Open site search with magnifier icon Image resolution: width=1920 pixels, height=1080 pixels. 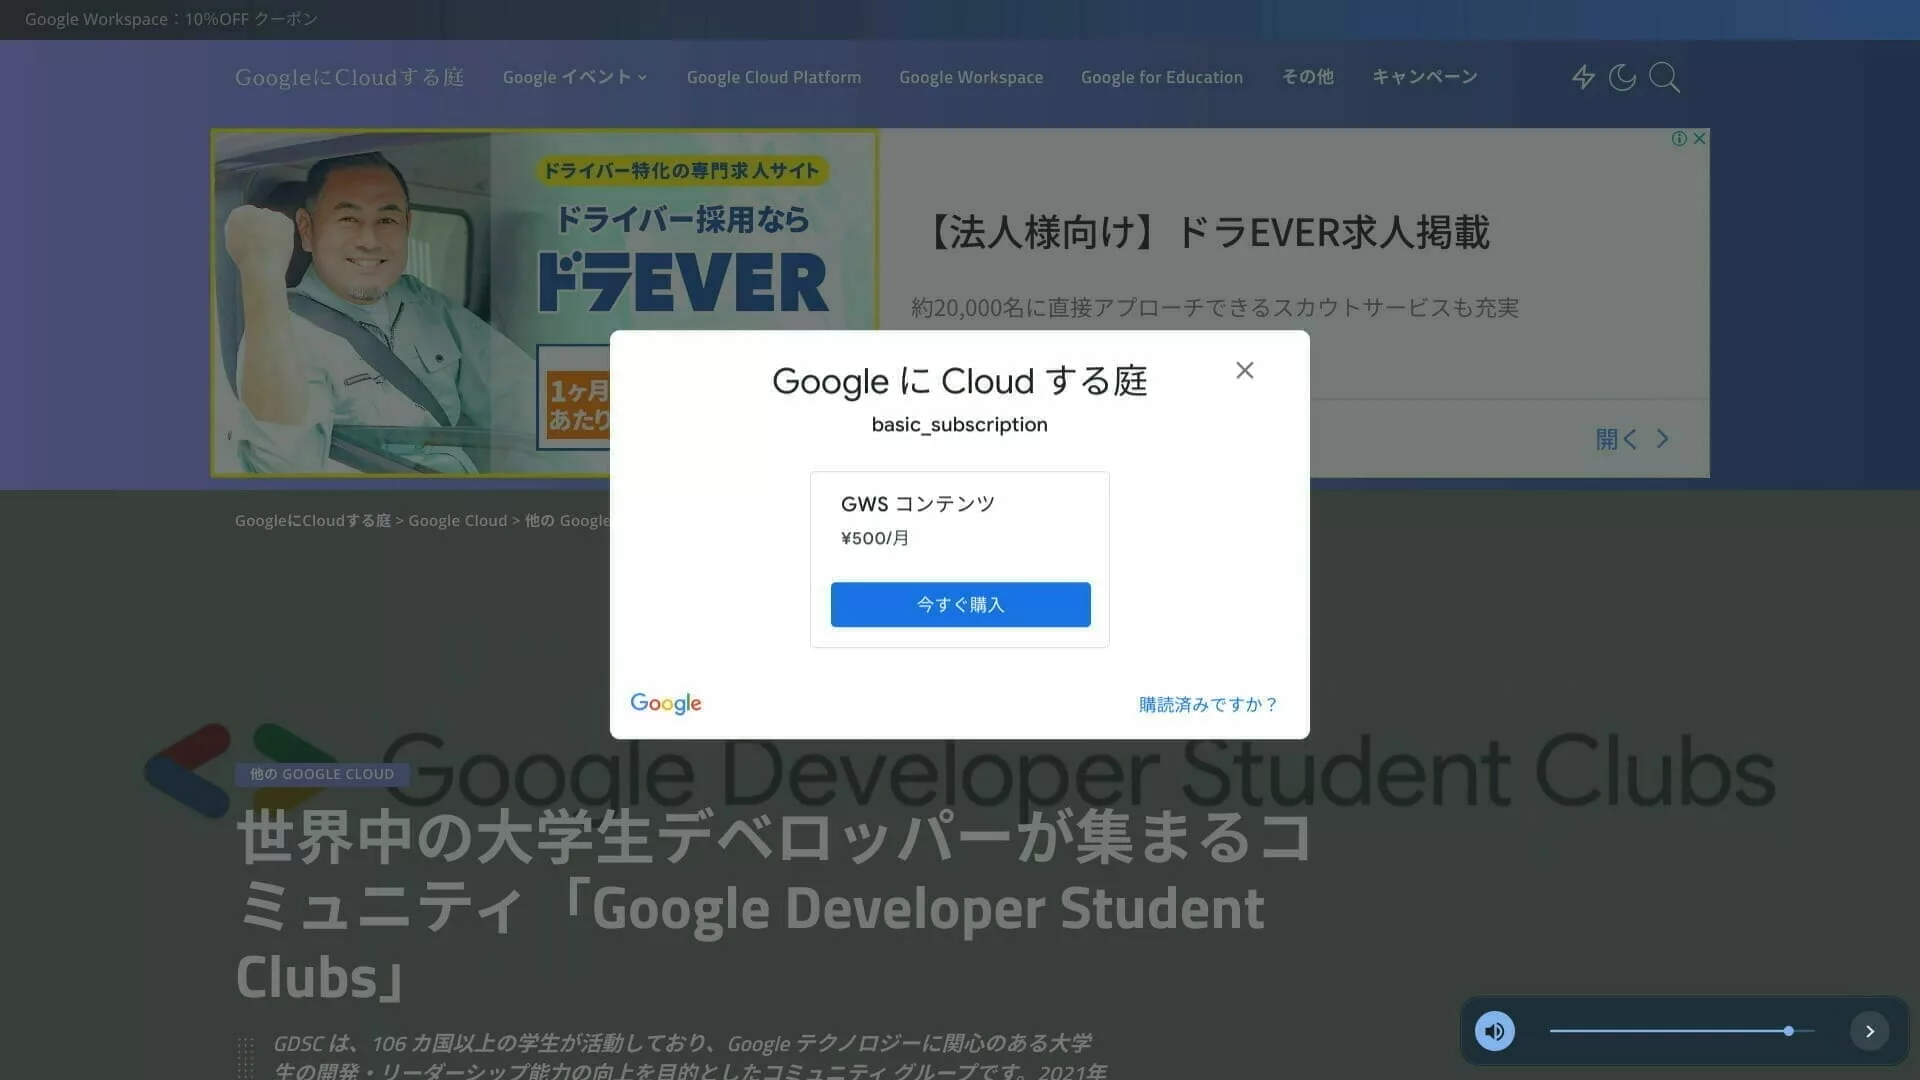pyautogui.click(x=1664, y=77)
